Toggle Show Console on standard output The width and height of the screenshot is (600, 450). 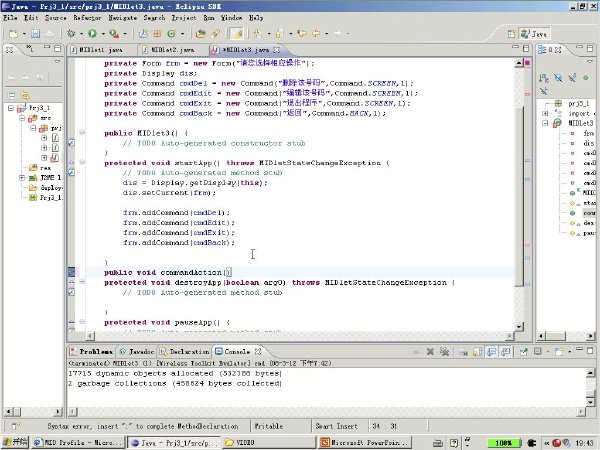(492, 351)
